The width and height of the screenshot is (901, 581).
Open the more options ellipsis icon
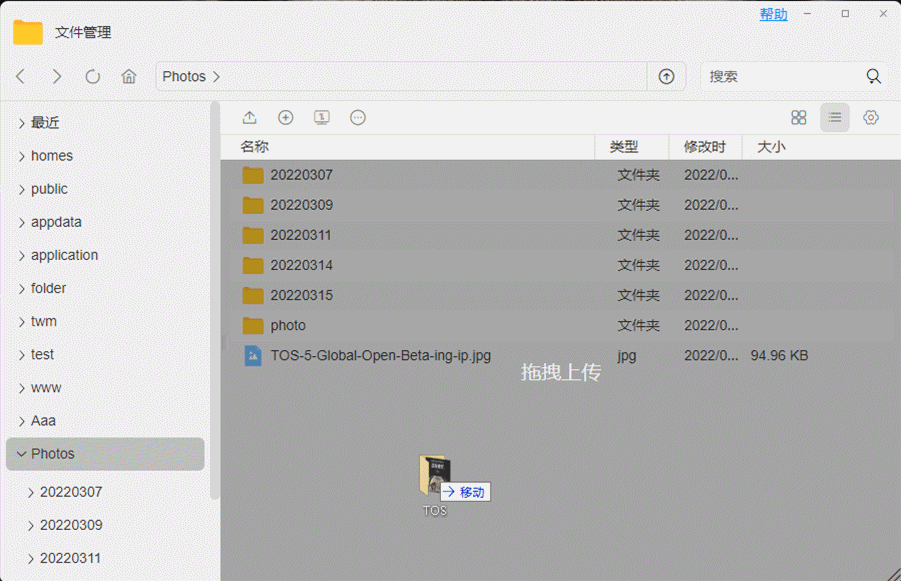point(357,118)
